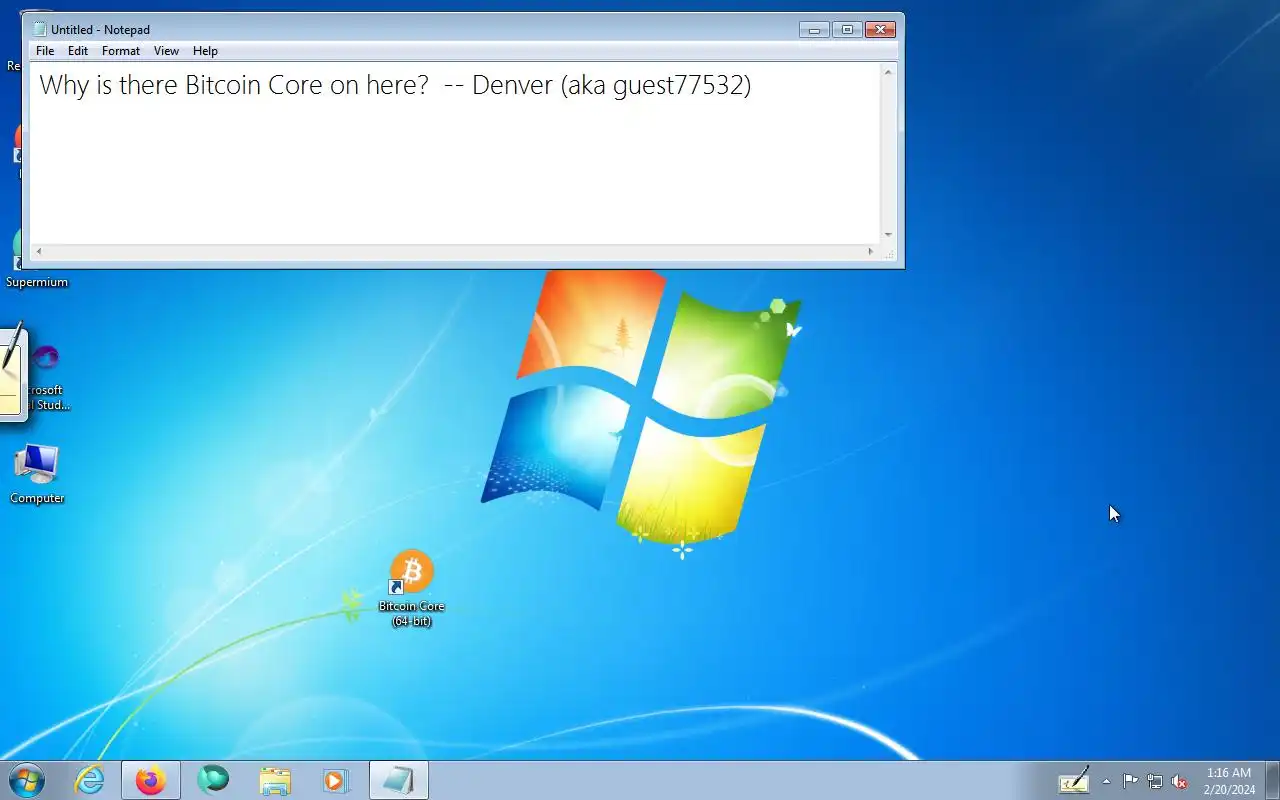Minimize the Notepad window

(814, 29)
